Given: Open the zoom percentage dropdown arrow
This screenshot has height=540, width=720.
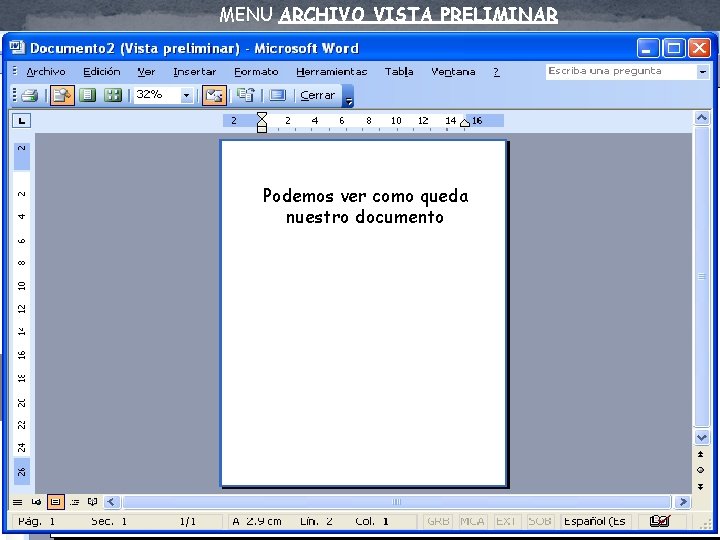Looking at the screenshot, I should (186, 96).
